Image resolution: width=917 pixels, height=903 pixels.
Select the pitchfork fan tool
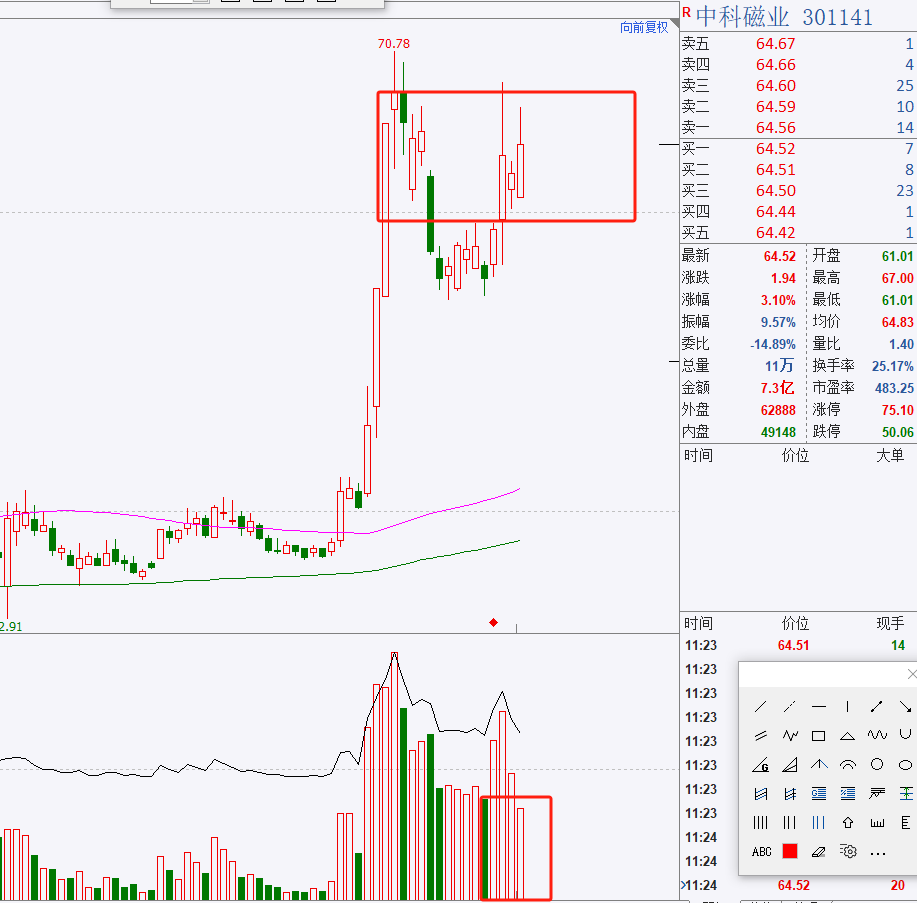[819, 764]
